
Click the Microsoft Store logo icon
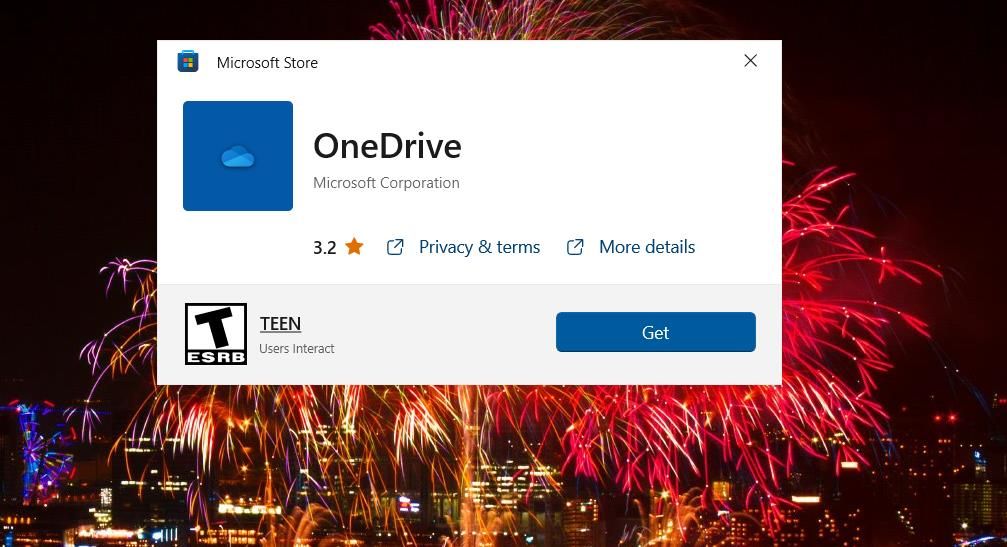click(188, 62)
